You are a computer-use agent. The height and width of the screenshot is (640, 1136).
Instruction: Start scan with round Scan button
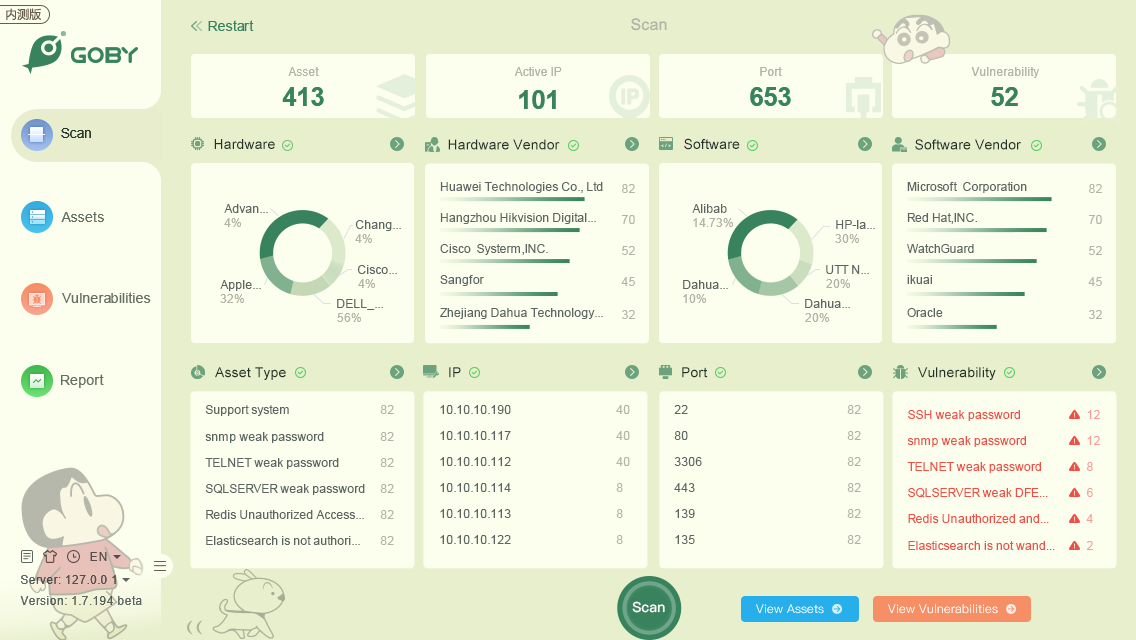(x=648, y=607)
